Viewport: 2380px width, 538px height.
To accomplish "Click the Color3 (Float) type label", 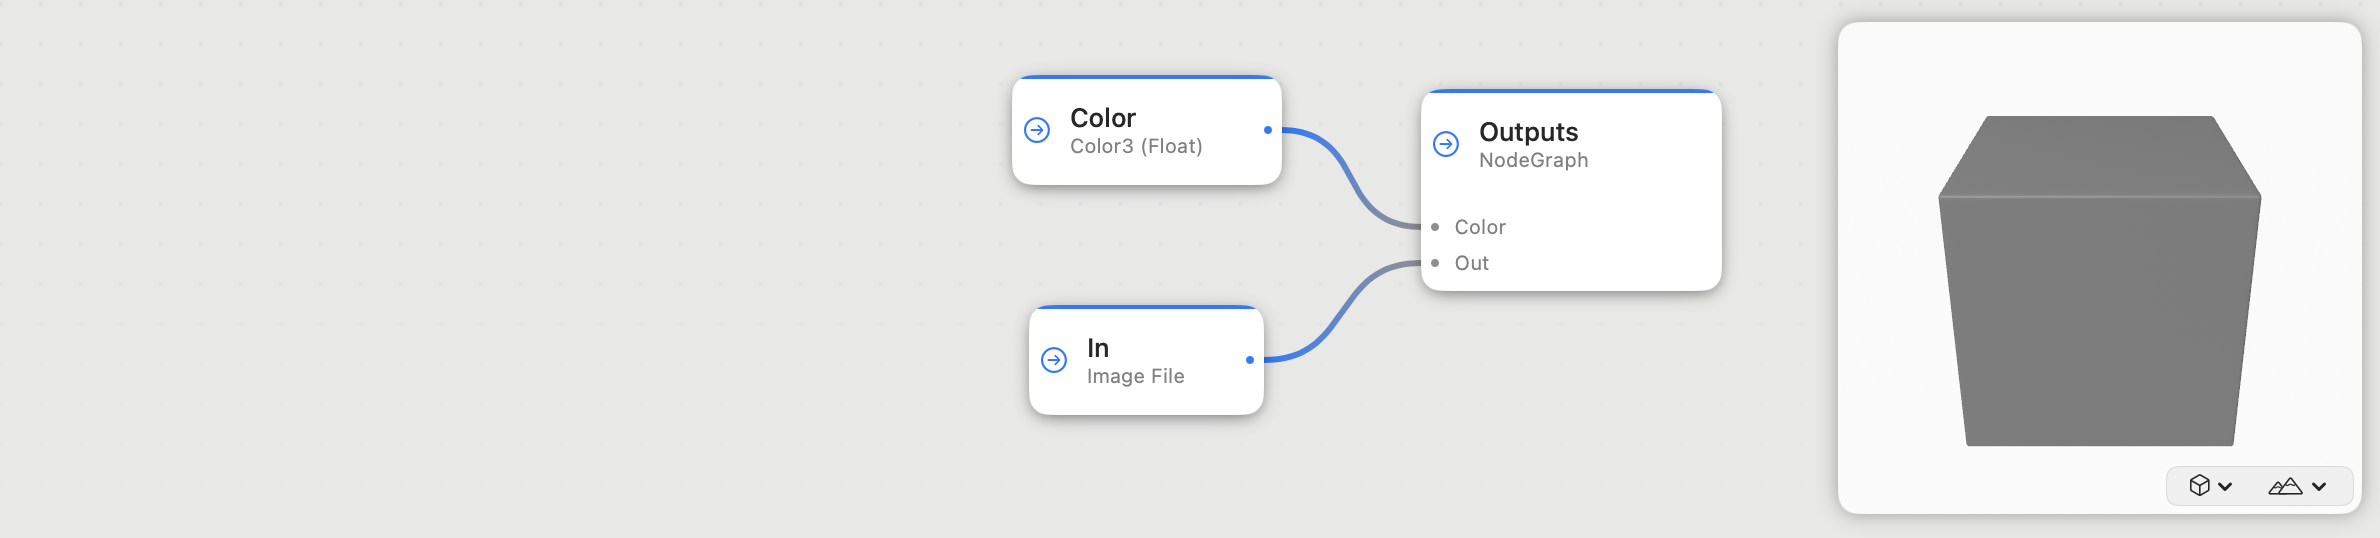I will 1136,146.
